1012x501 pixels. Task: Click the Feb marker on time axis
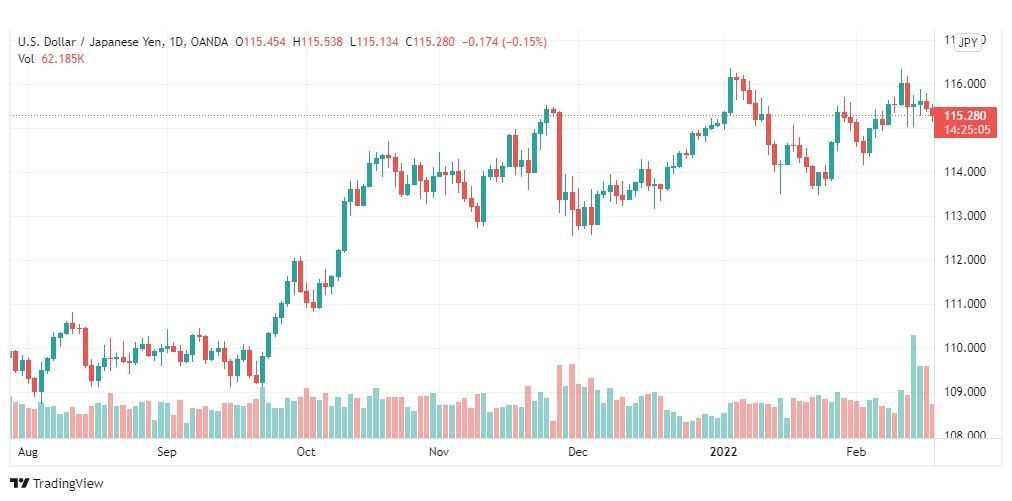[x=855, y=452]
